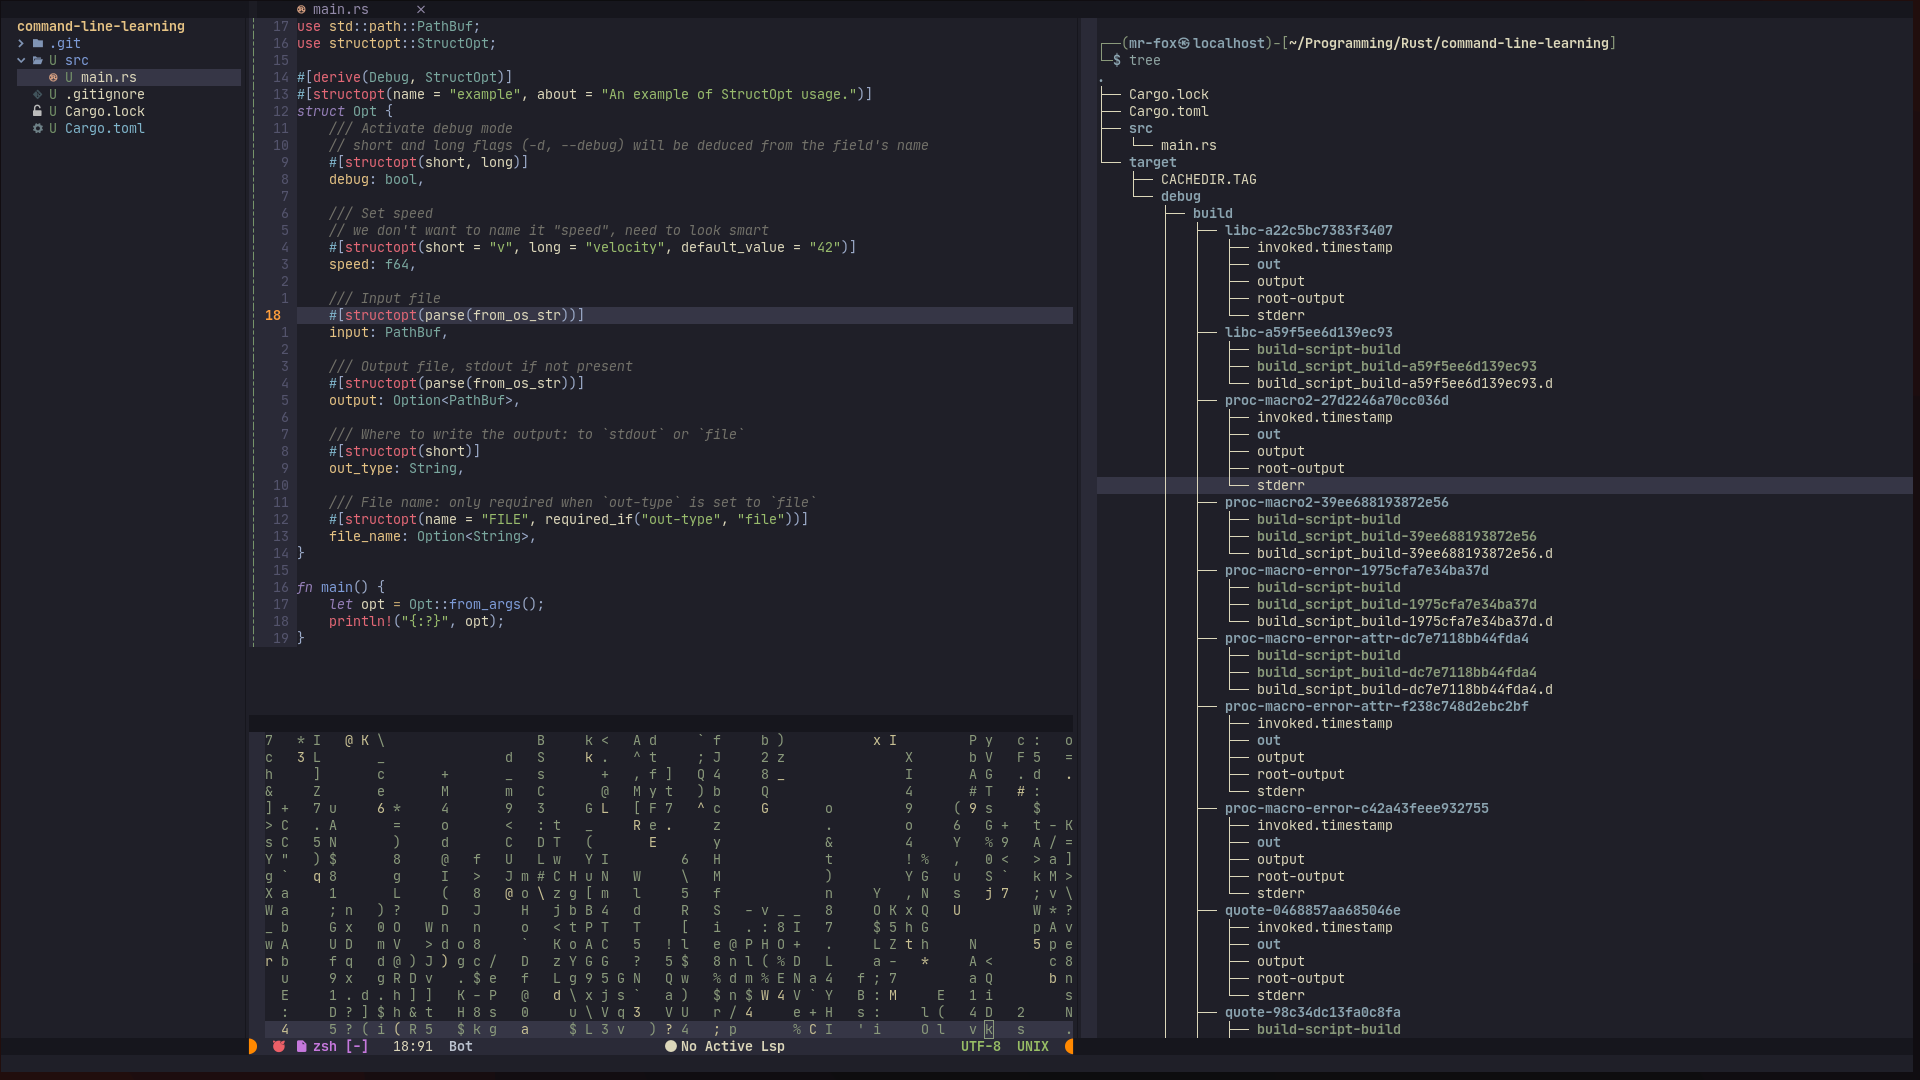
Task: Expand the .git folder chevron
Action: pos(21,43)
